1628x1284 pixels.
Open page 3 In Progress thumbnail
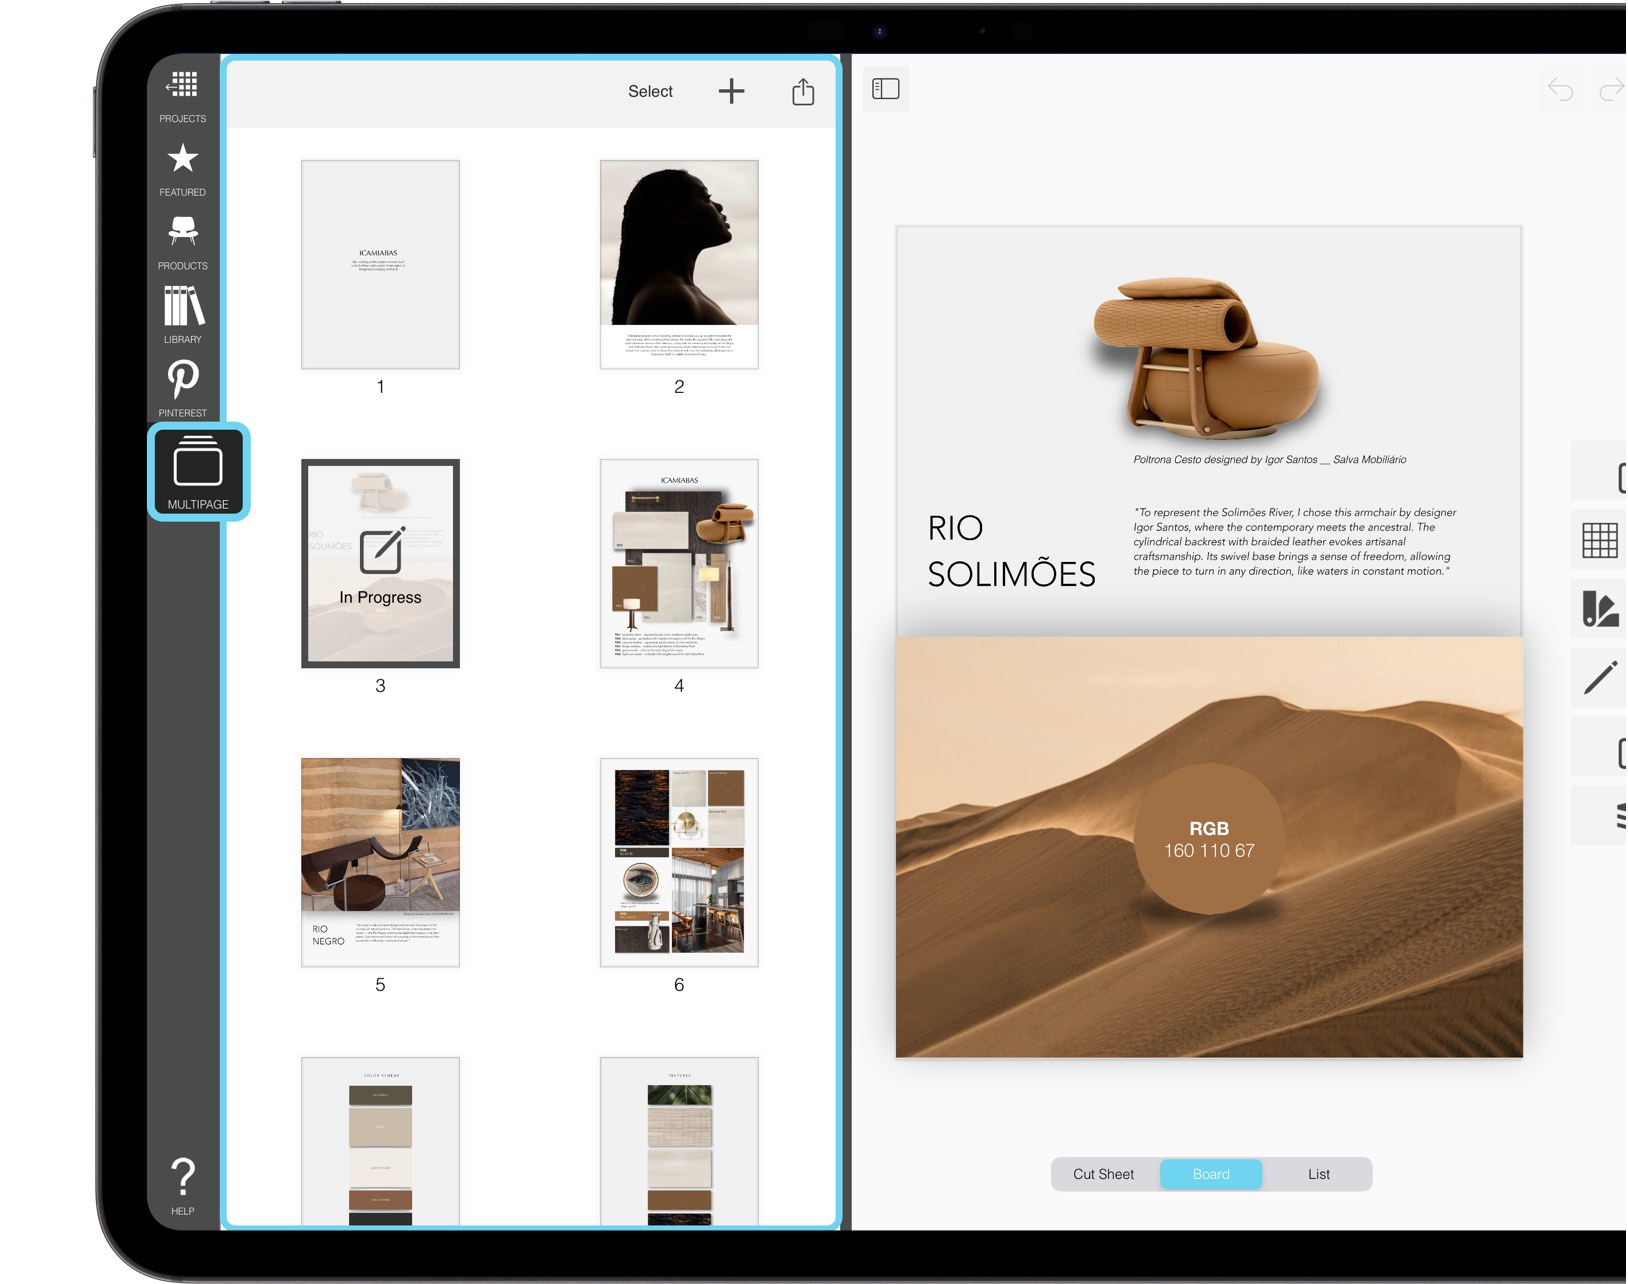pyautogui.click(x=380, y=564)
